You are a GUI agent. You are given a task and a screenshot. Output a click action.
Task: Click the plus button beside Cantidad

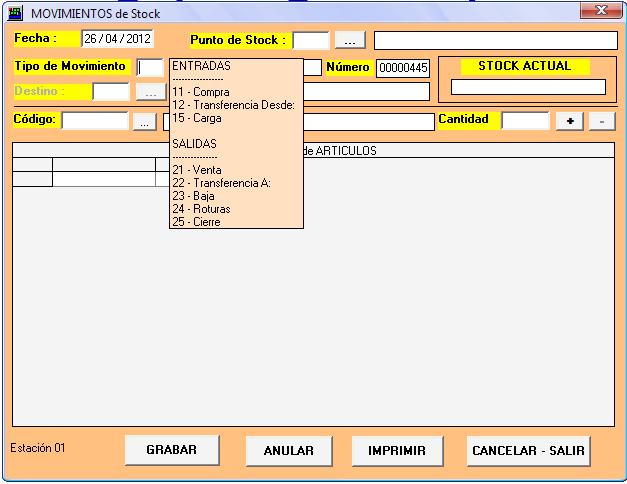pyautogui.click(x=570, y=121)
